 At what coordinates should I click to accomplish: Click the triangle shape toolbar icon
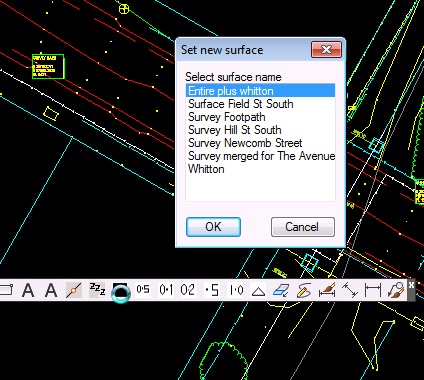pyautogui.click(x=258, y=290)
